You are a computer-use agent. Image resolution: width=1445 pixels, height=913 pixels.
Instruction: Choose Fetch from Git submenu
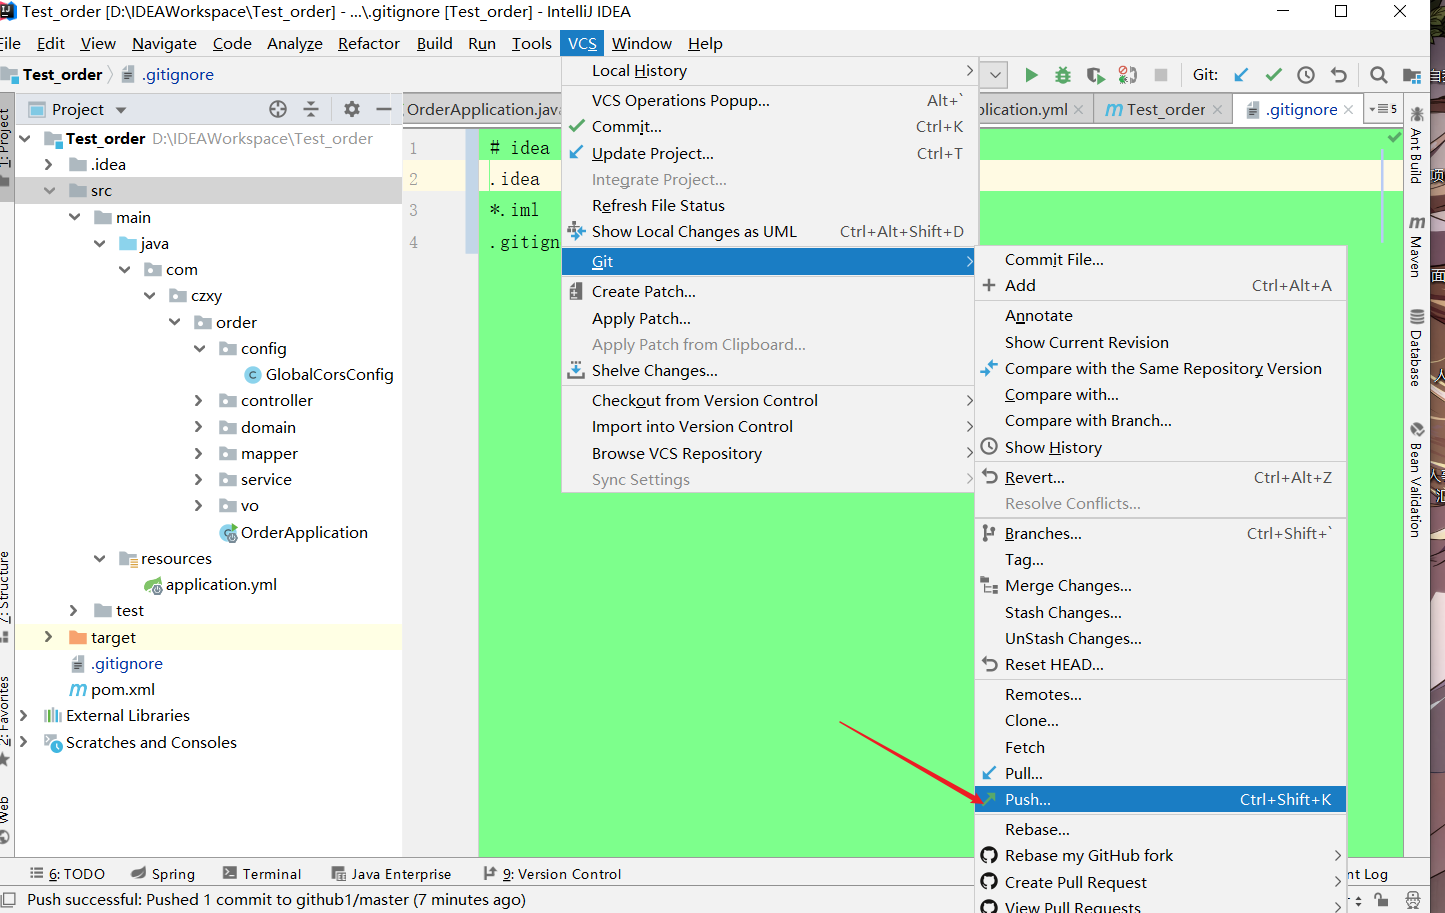click(x=1160, y=747)
